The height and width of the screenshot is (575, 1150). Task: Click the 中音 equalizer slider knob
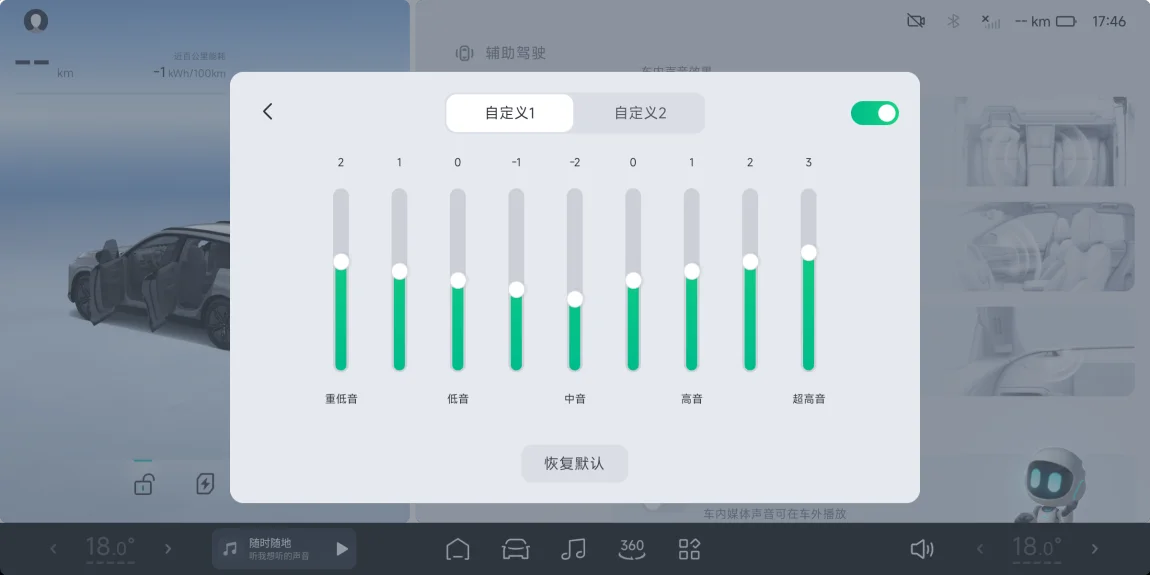pos(574,299)
